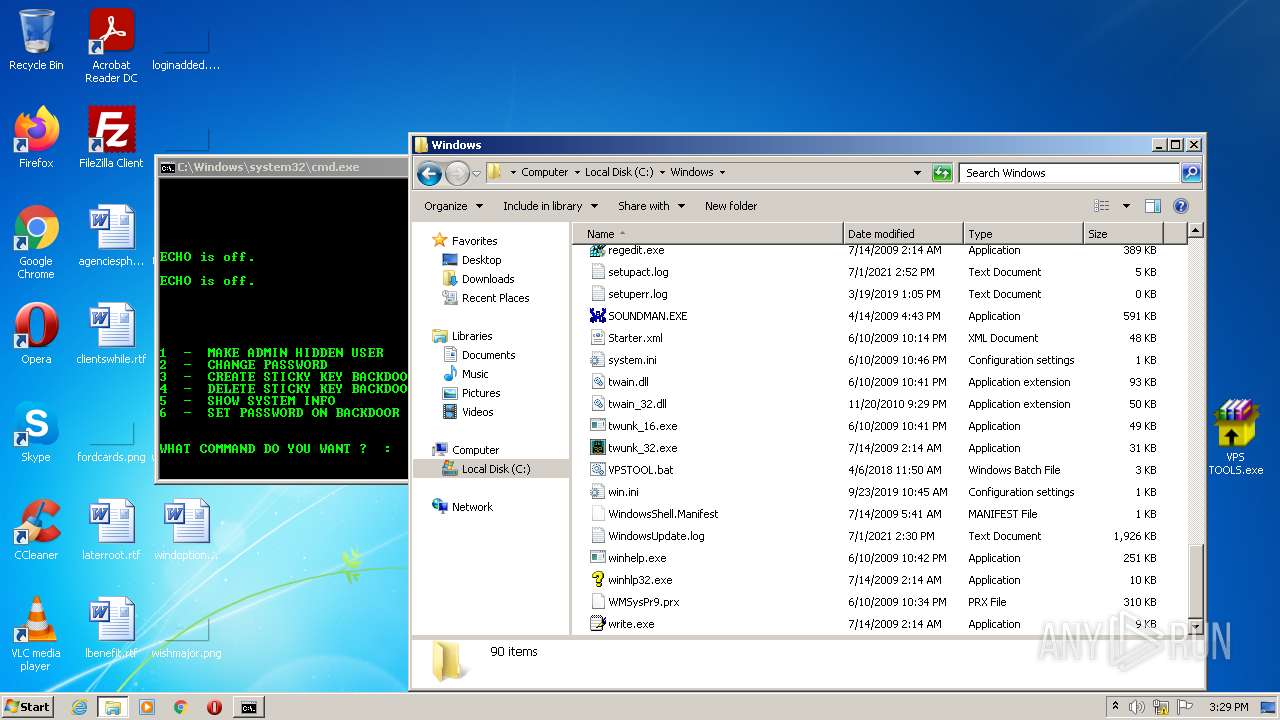Launch CCleaner from the desktop
This screenshot has width=1280, height=720.
[x=36, y=530]
